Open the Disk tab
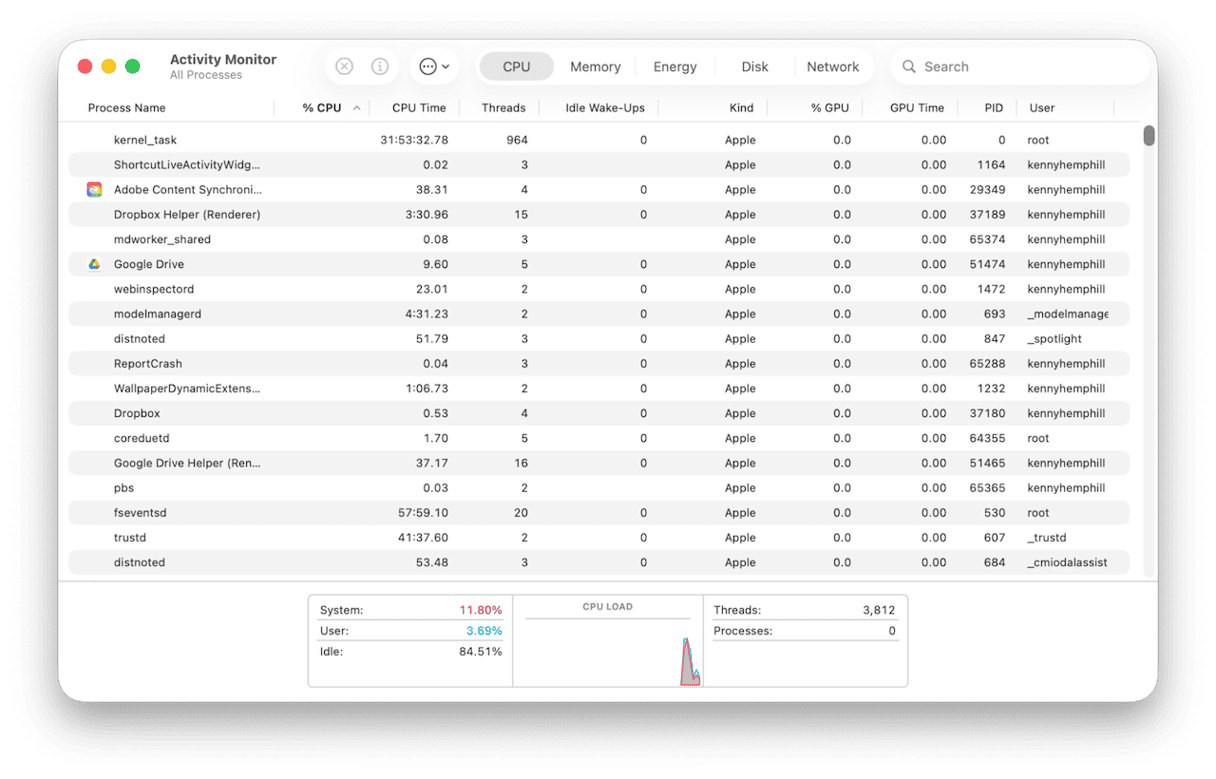This screenshot has height=779, width=1216. (755, 67)
